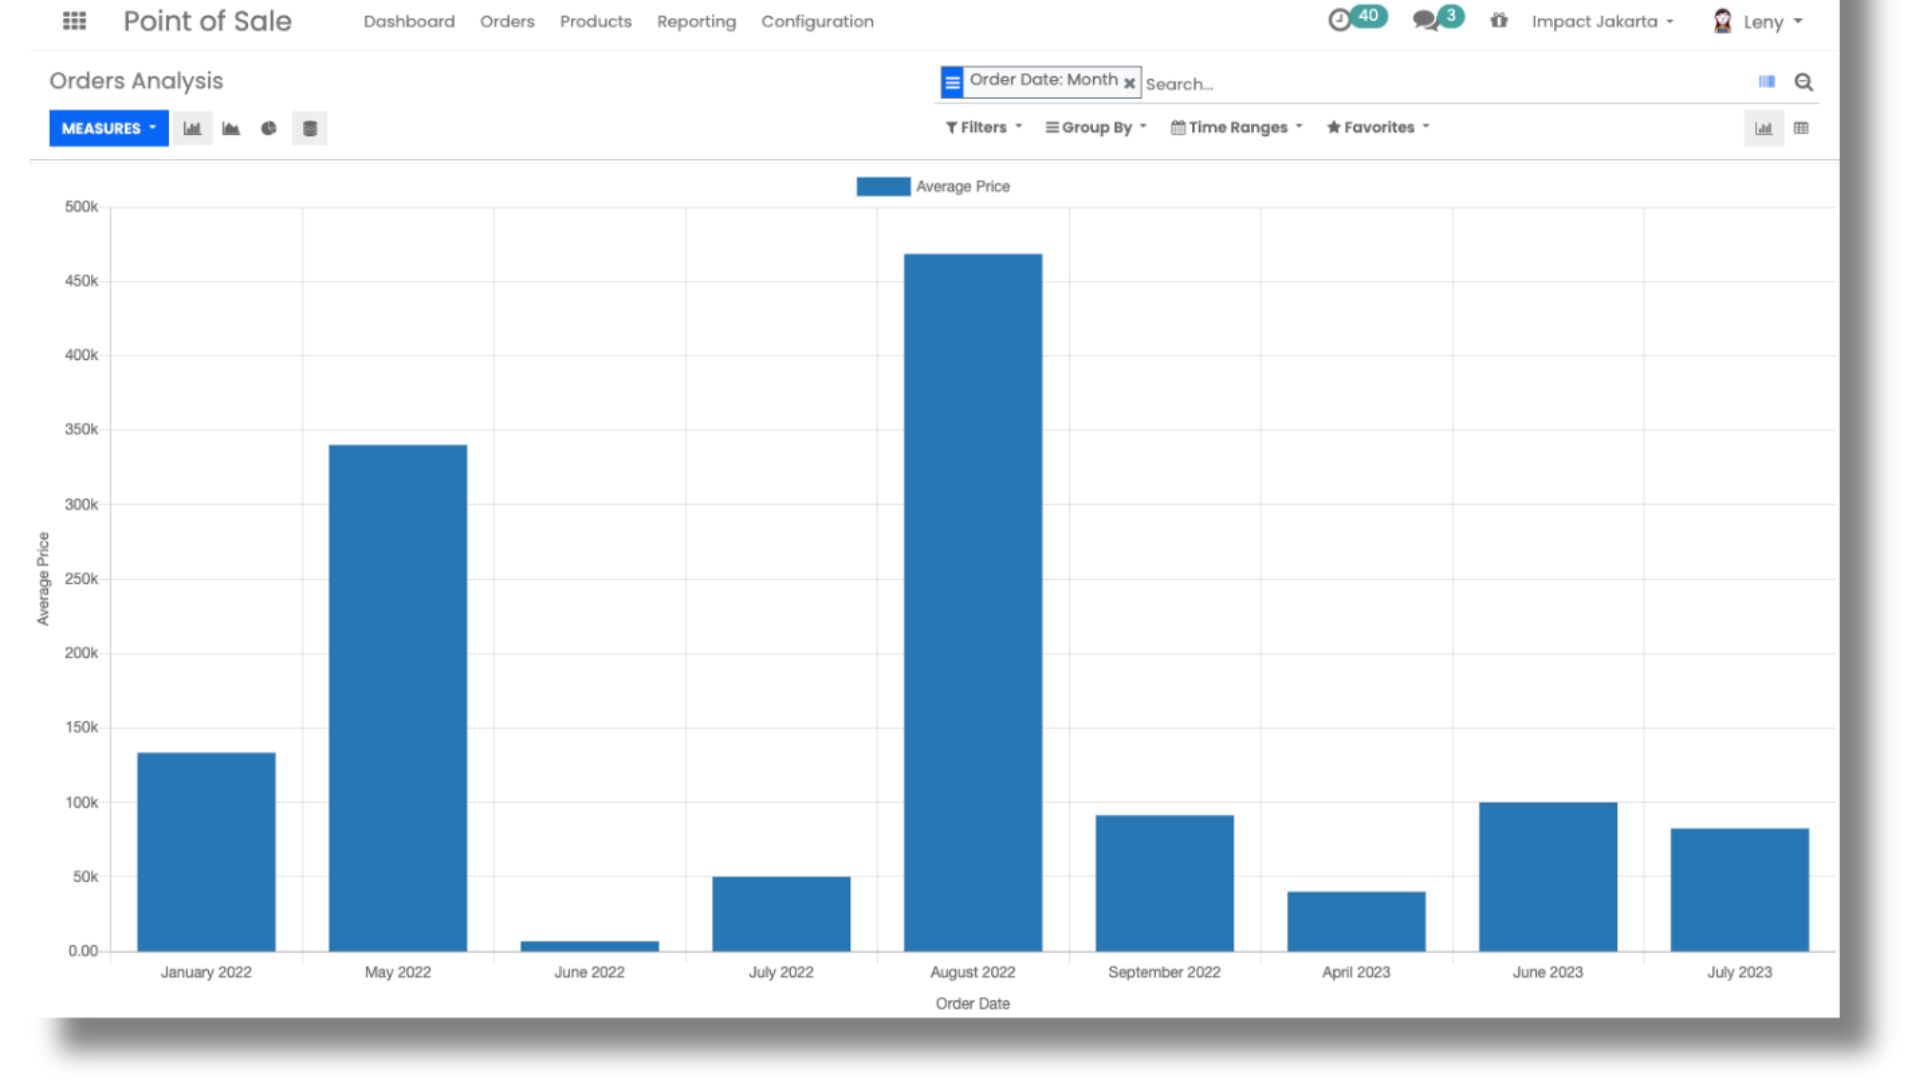Toggle Average Price legend swatch
The height and width of the screenshot is (1080, 1920).
click(883, 186)
